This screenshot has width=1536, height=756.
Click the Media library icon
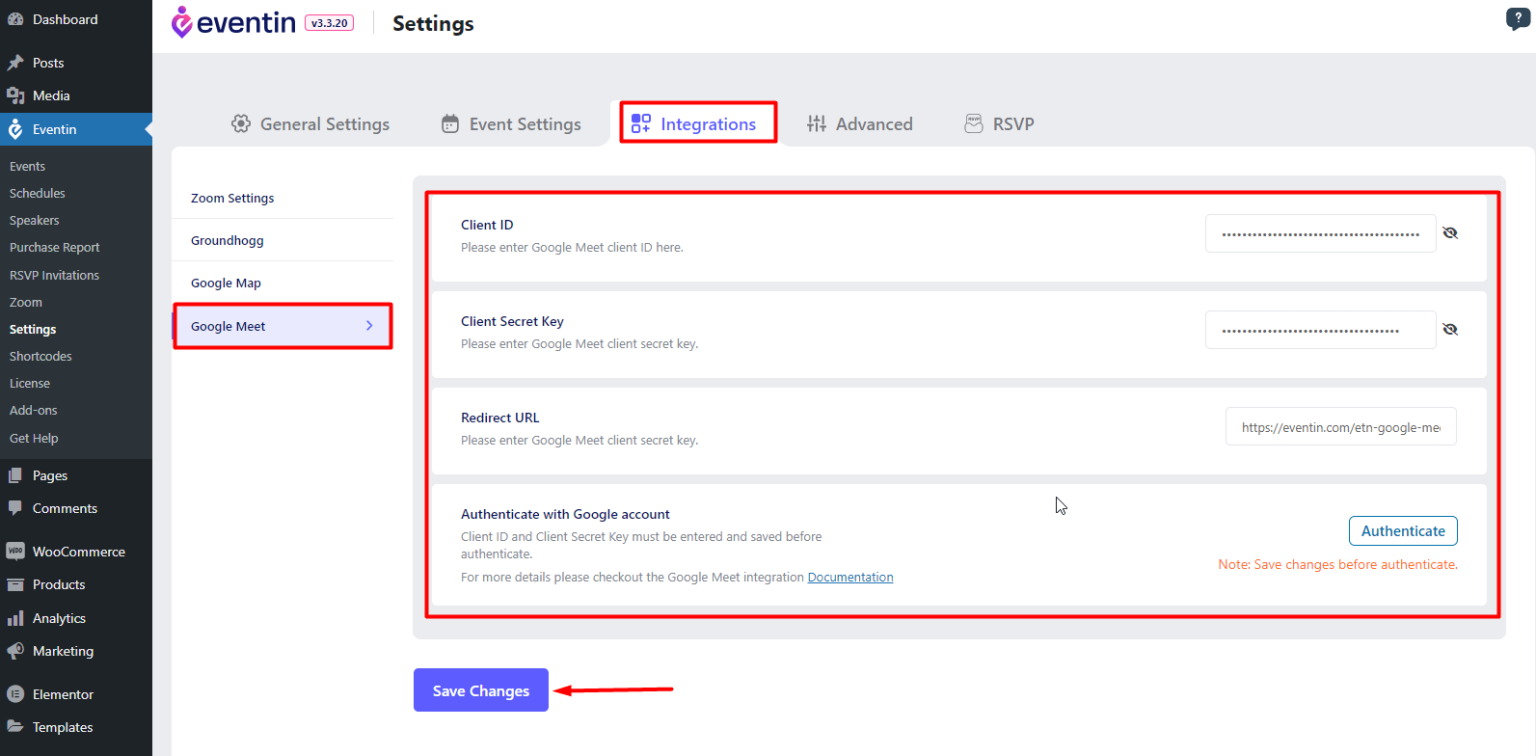pos(15,96)
